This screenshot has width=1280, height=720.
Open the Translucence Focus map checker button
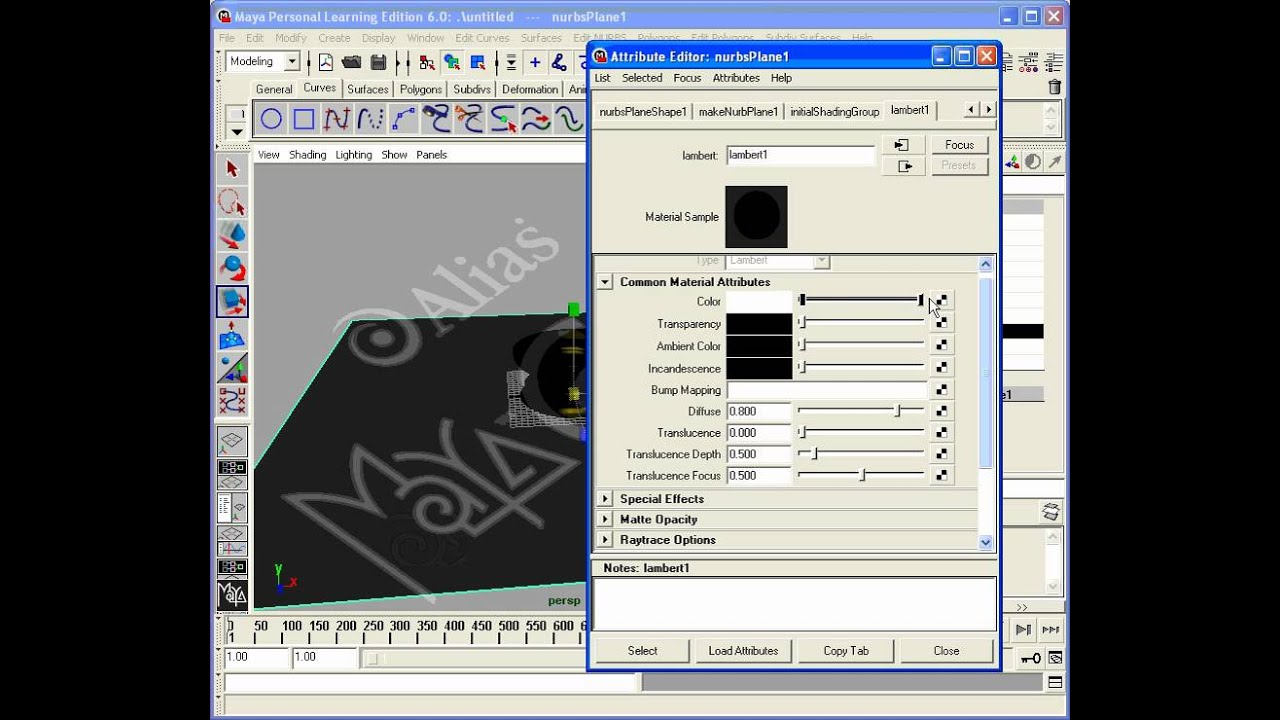coord(941,476)
